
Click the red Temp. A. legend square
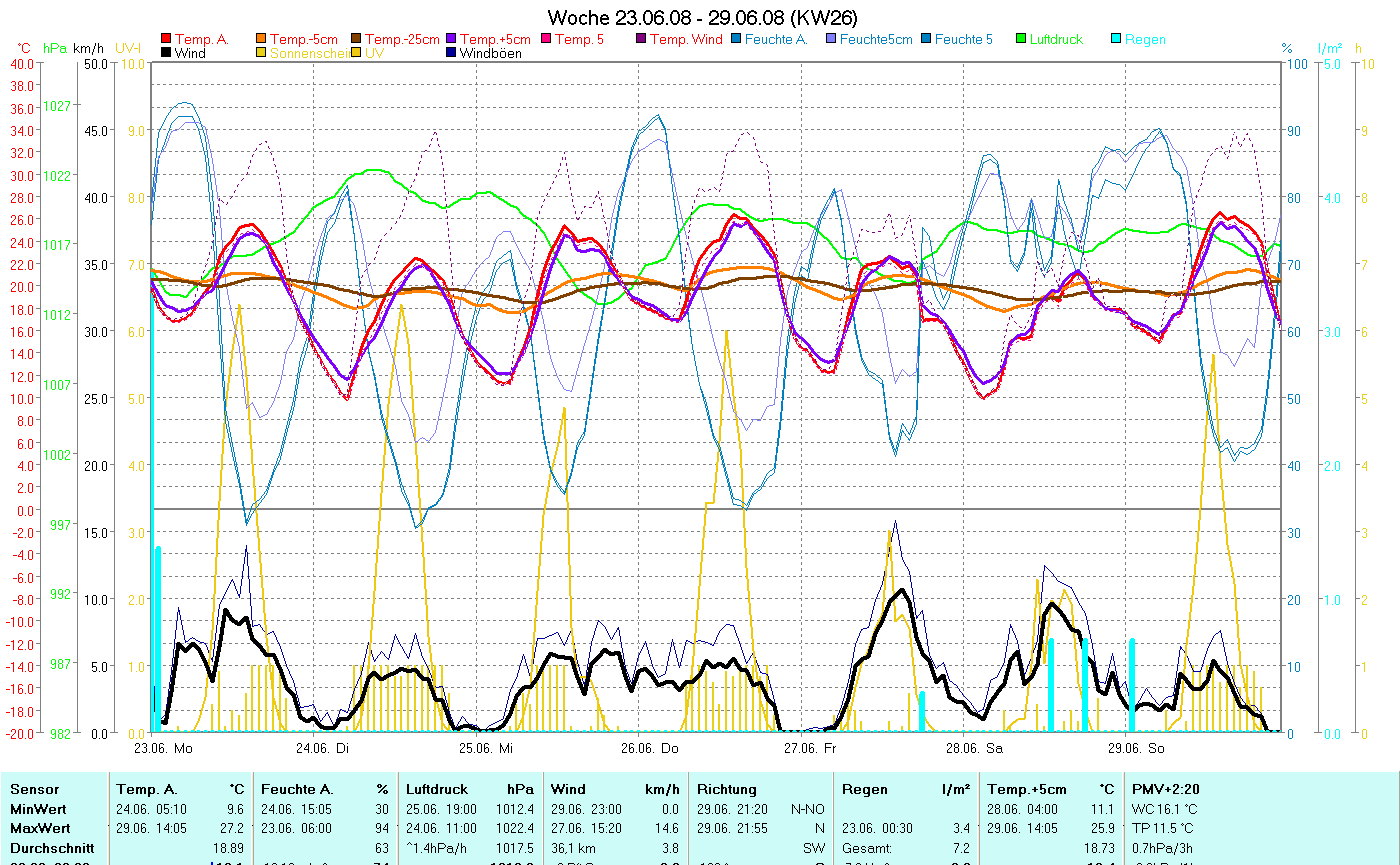click(166, 39)
